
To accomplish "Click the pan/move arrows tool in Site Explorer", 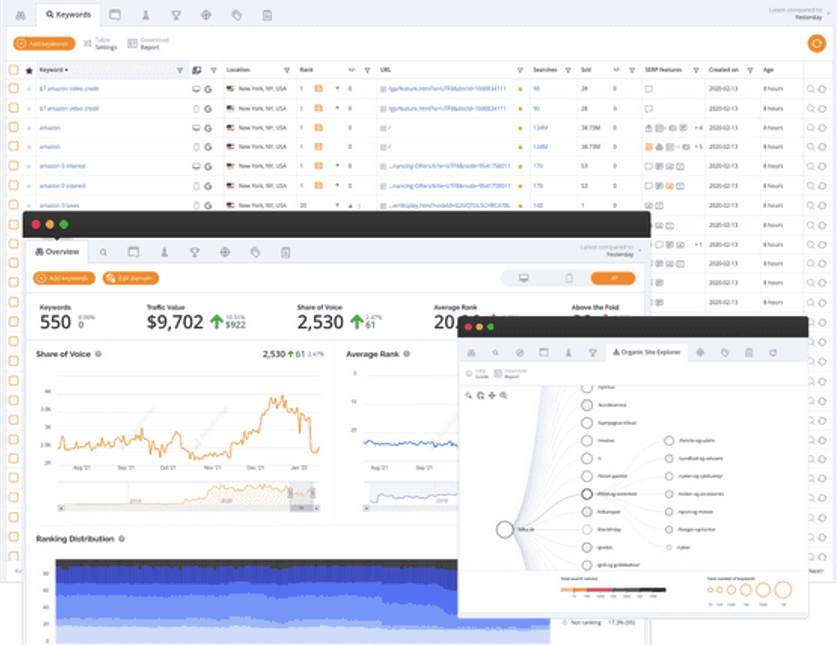I will pyautogui.click(x=492, y=396).
